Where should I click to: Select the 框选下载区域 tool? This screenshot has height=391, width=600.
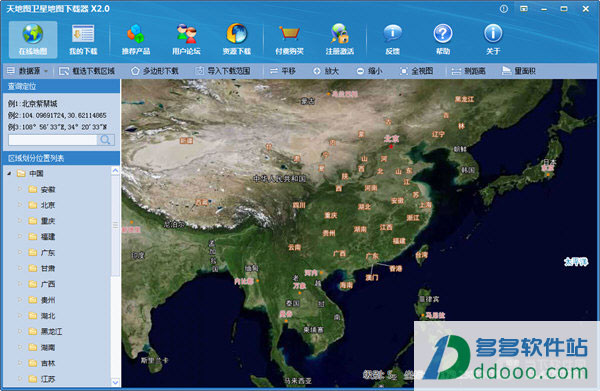(x=87, y=71)
